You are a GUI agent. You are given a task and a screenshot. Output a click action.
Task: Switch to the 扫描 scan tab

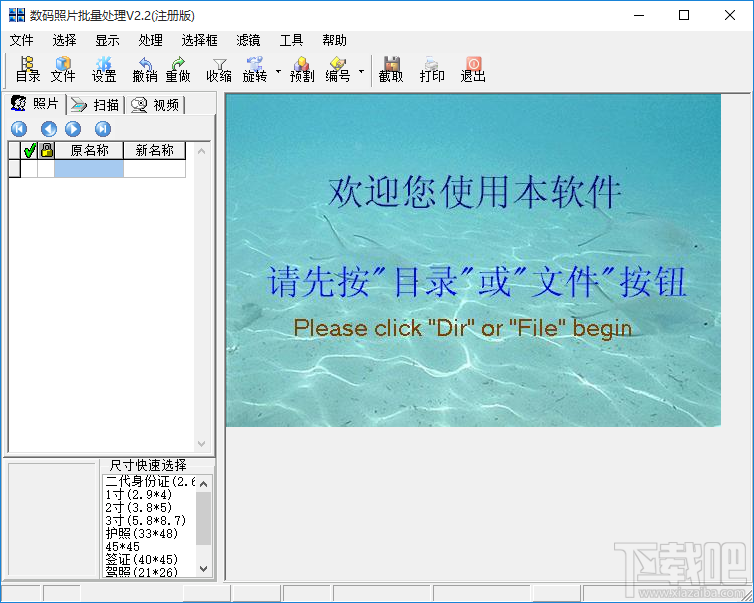tap(96, 105)
